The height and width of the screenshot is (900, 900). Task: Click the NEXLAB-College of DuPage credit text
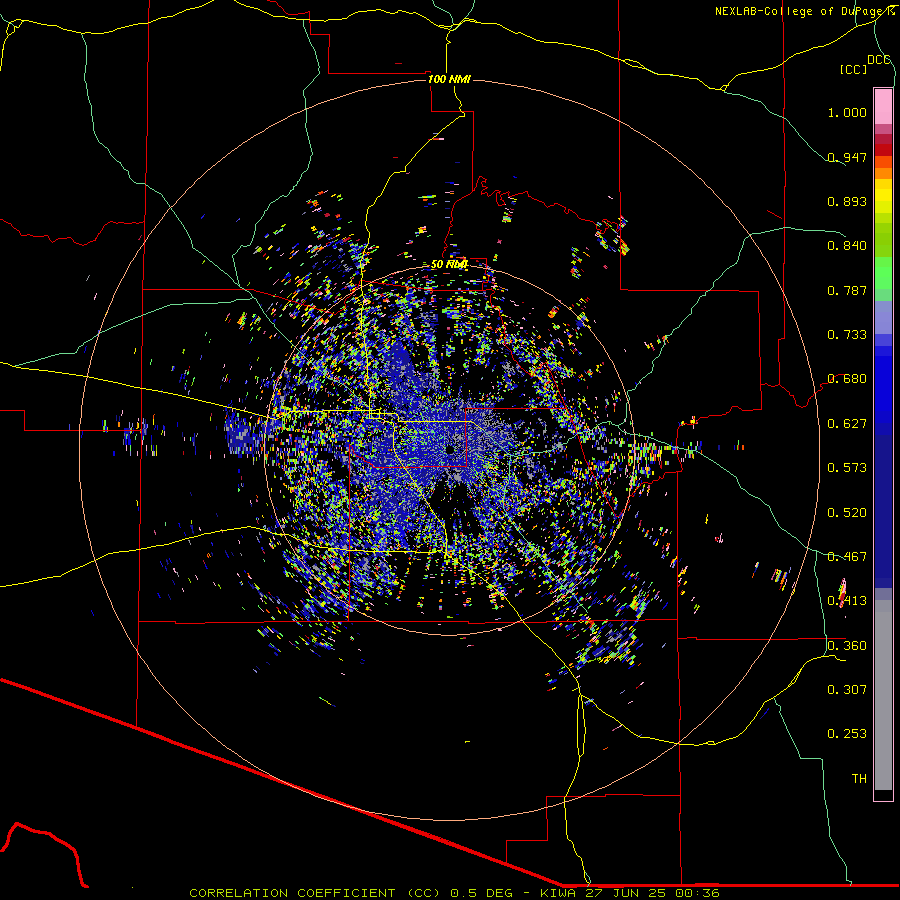tap(798, 11)
